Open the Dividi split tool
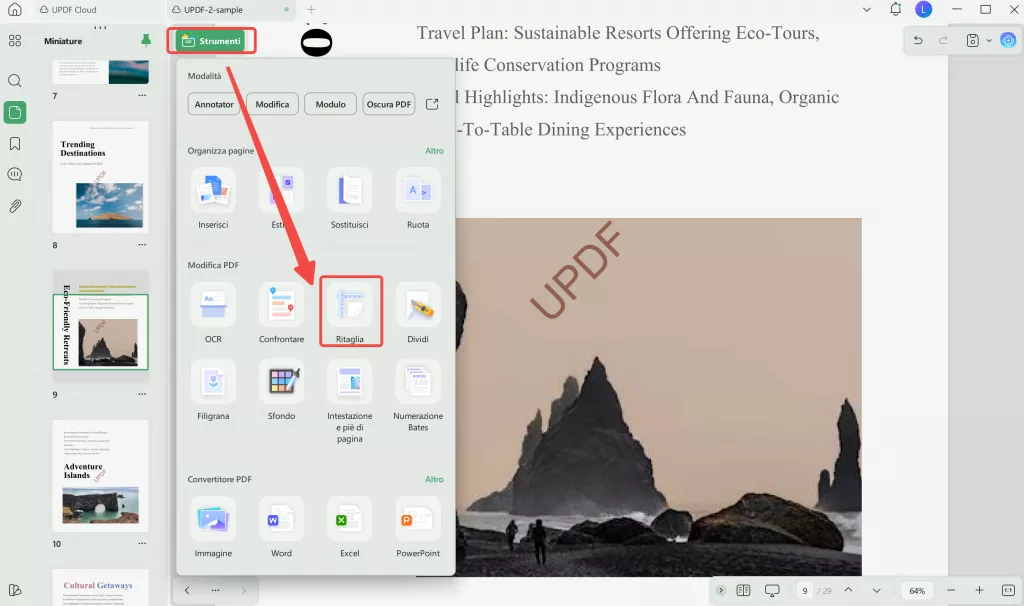This screenshot has width=1024, height=606. tap(418, 313)
